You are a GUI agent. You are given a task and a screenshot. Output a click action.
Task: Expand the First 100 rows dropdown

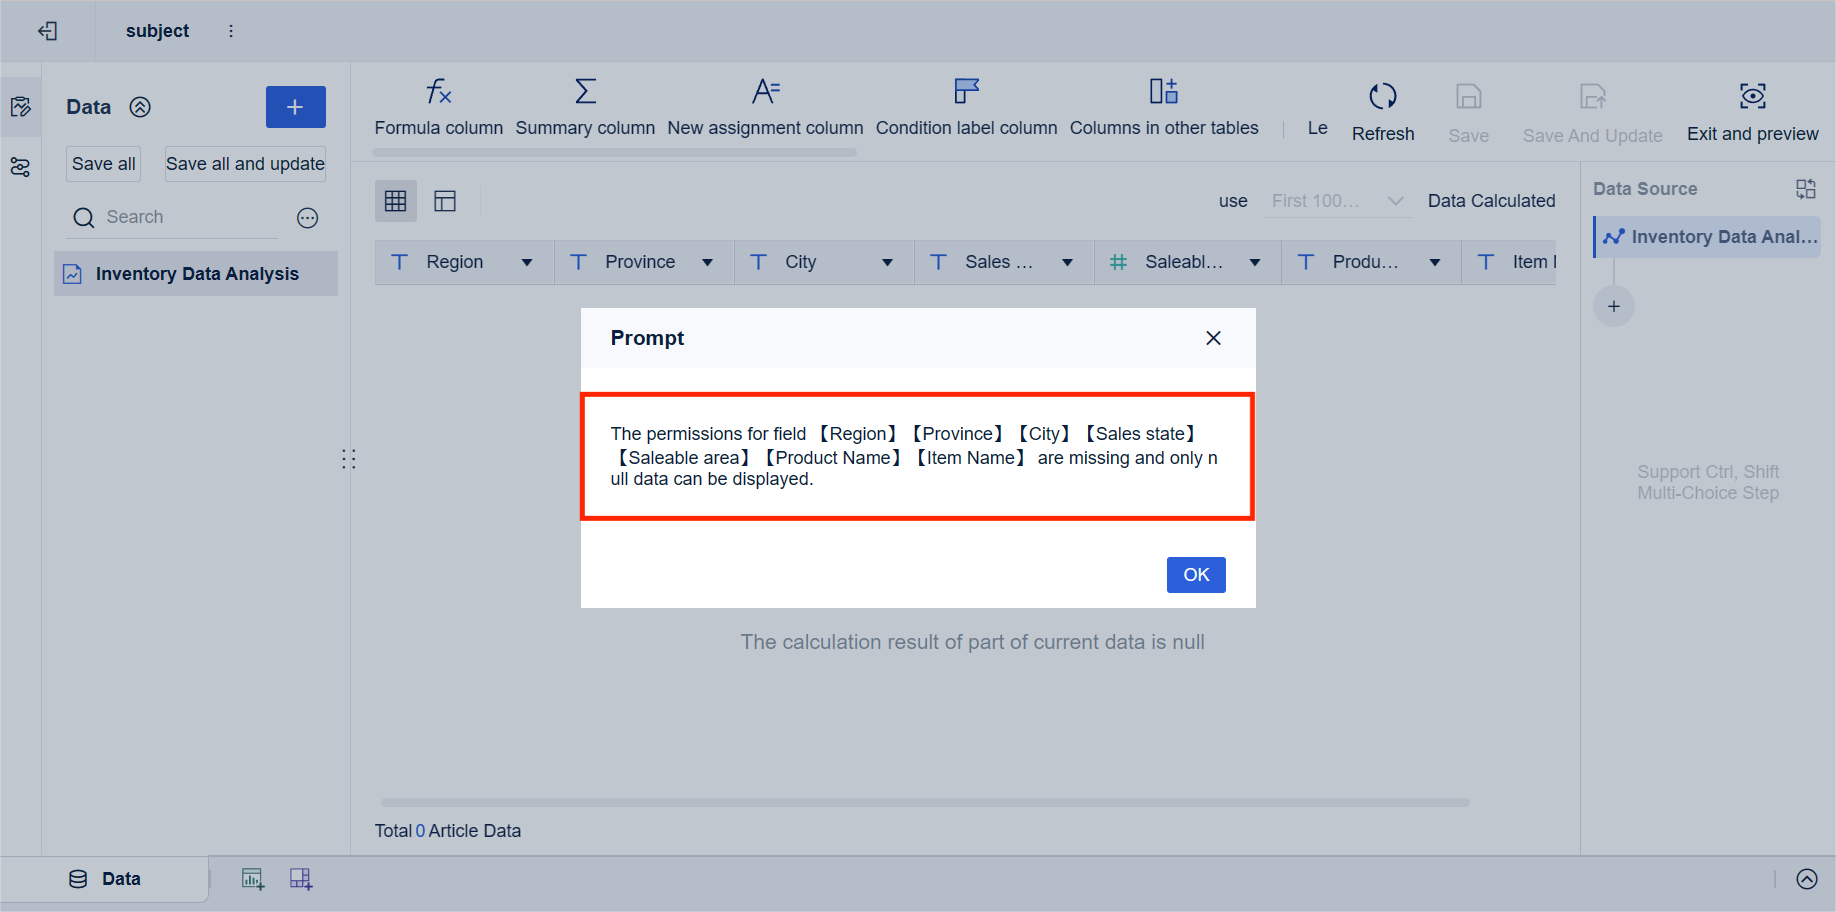coord(1337,200)
